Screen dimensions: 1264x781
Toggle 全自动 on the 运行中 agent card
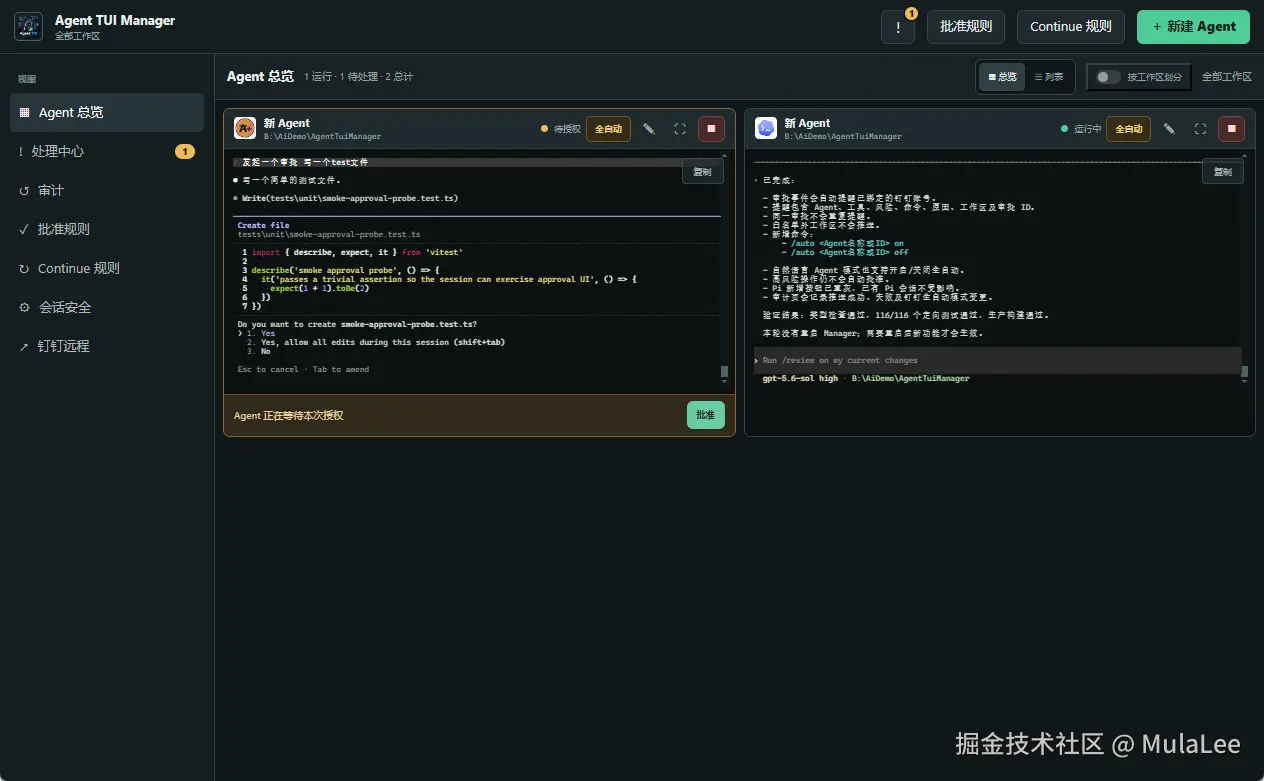point(1128,129)
